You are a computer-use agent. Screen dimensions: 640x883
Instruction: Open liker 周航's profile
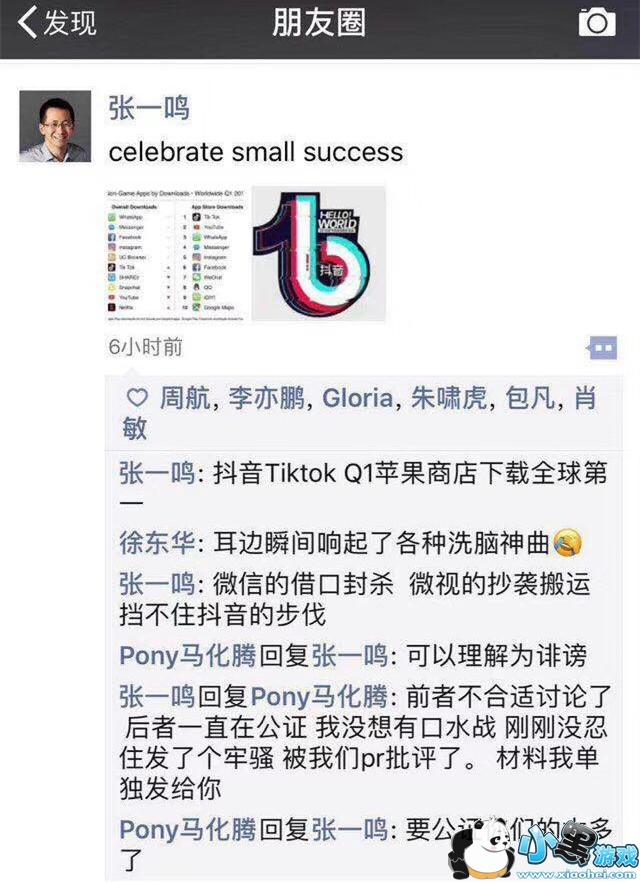coord(185,398)
